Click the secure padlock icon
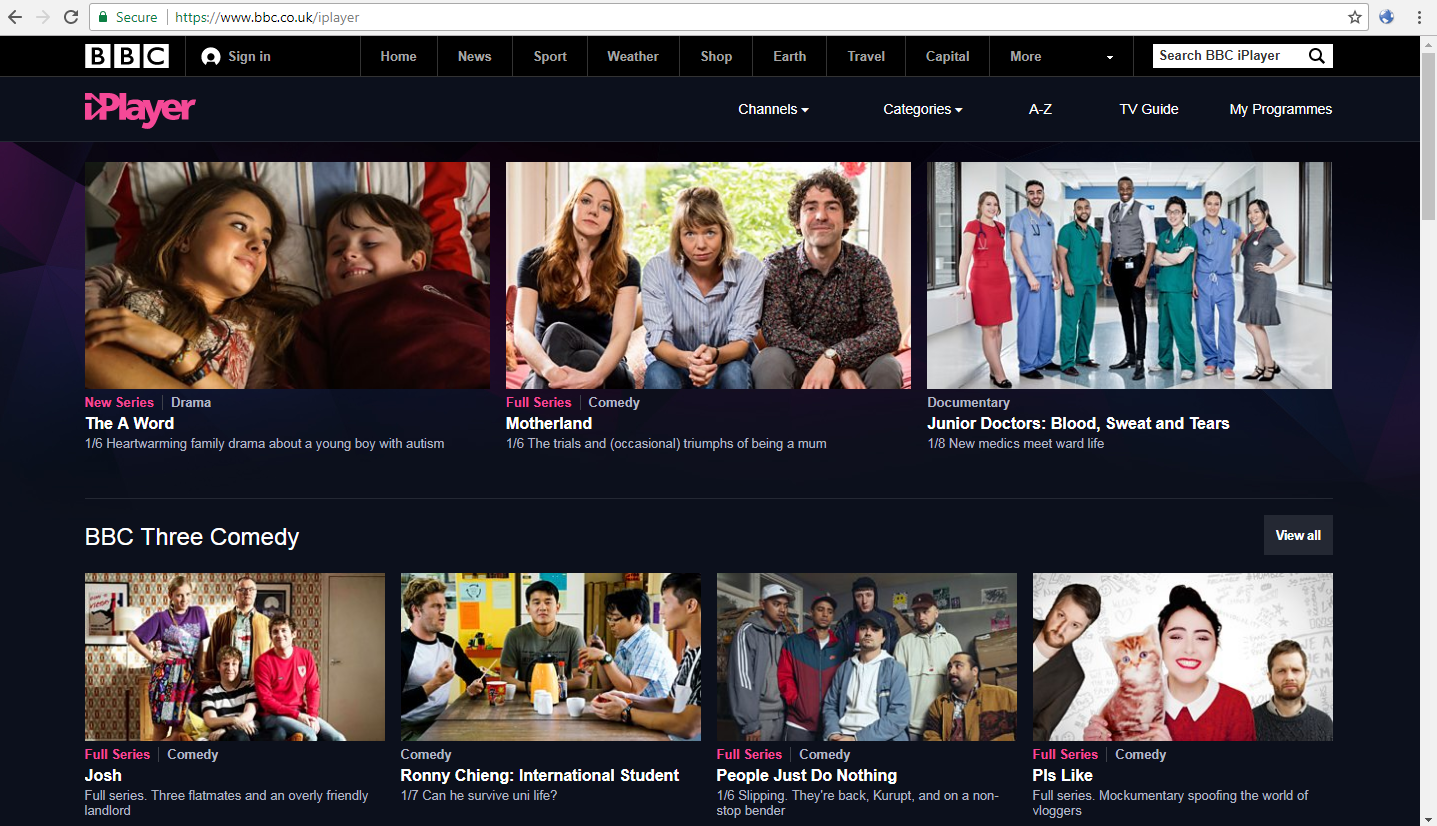This screenshot has width=1437, height=826. 102,17
